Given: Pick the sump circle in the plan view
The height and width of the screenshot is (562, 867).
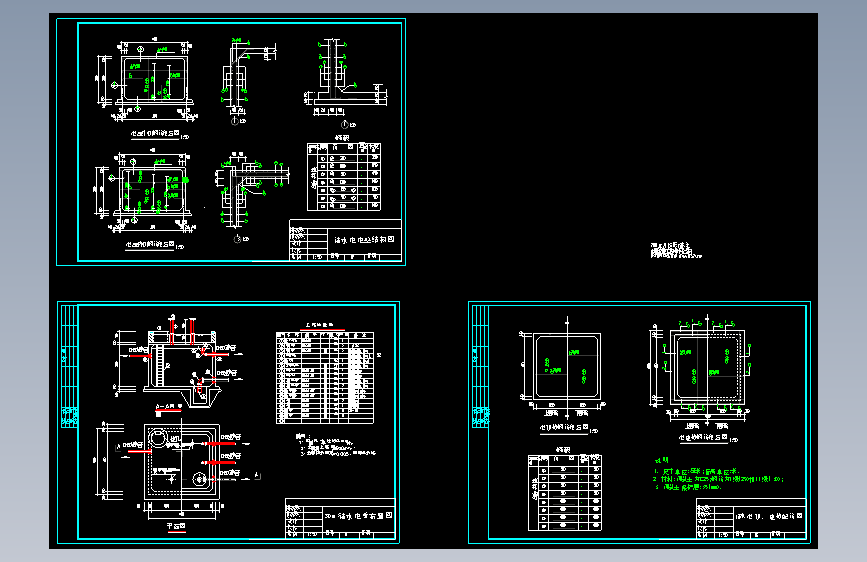Looking at the screenshot, I should [199, 479].
